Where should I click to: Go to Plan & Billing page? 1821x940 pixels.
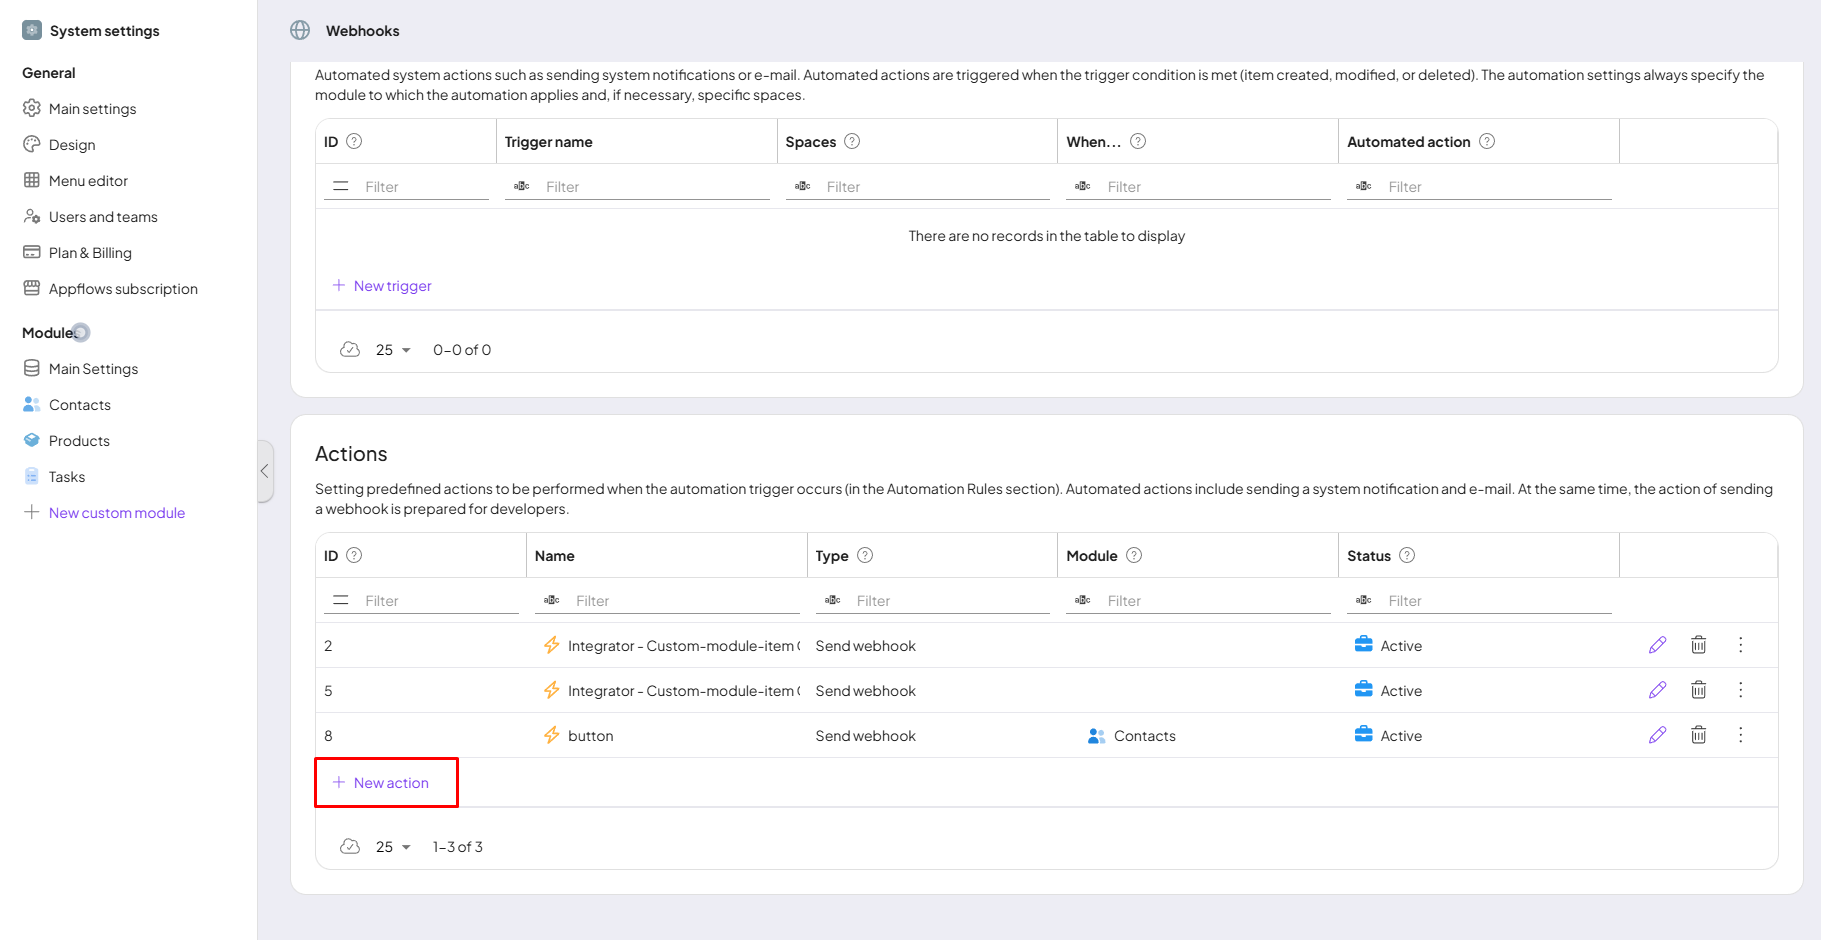[90, 253]
